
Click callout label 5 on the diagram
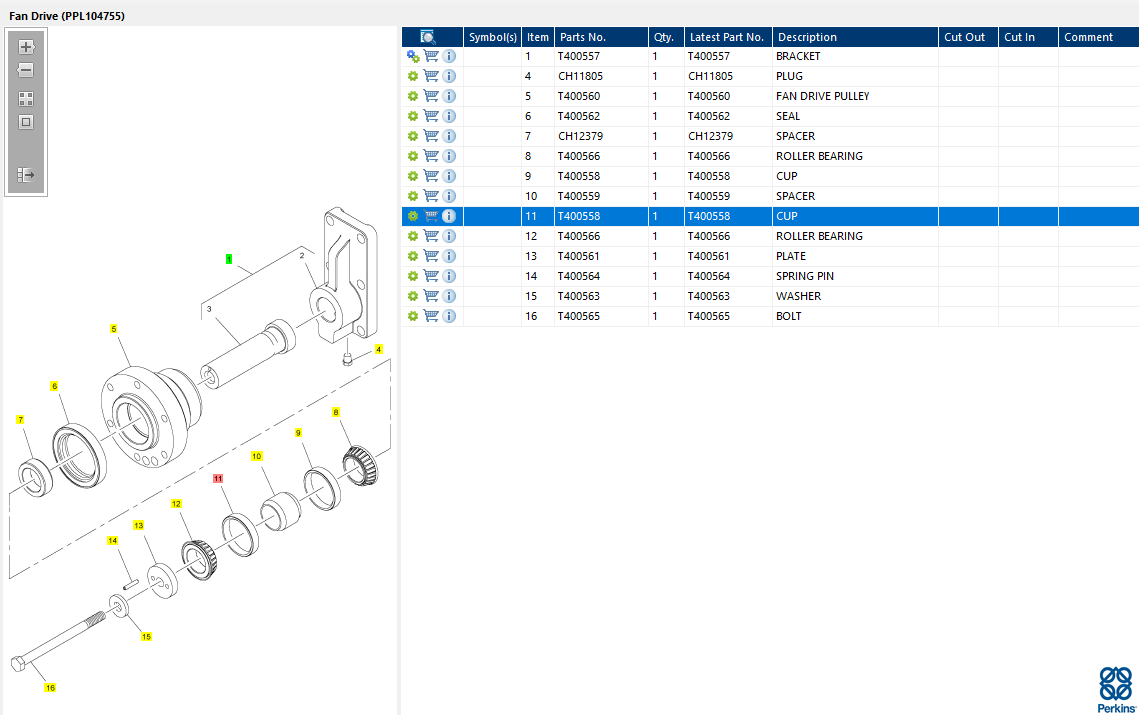[x=114, y=328]
